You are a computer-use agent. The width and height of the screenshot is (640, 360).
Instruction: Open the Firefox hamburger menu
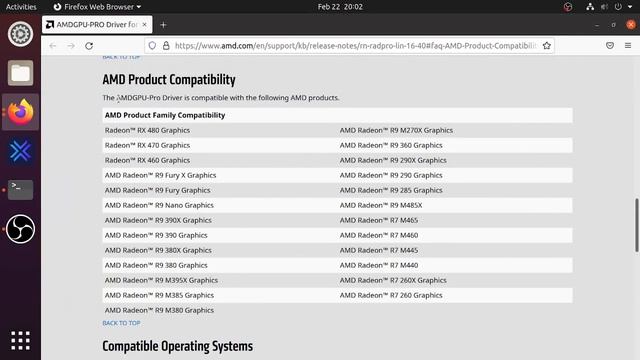pos(628,46)
